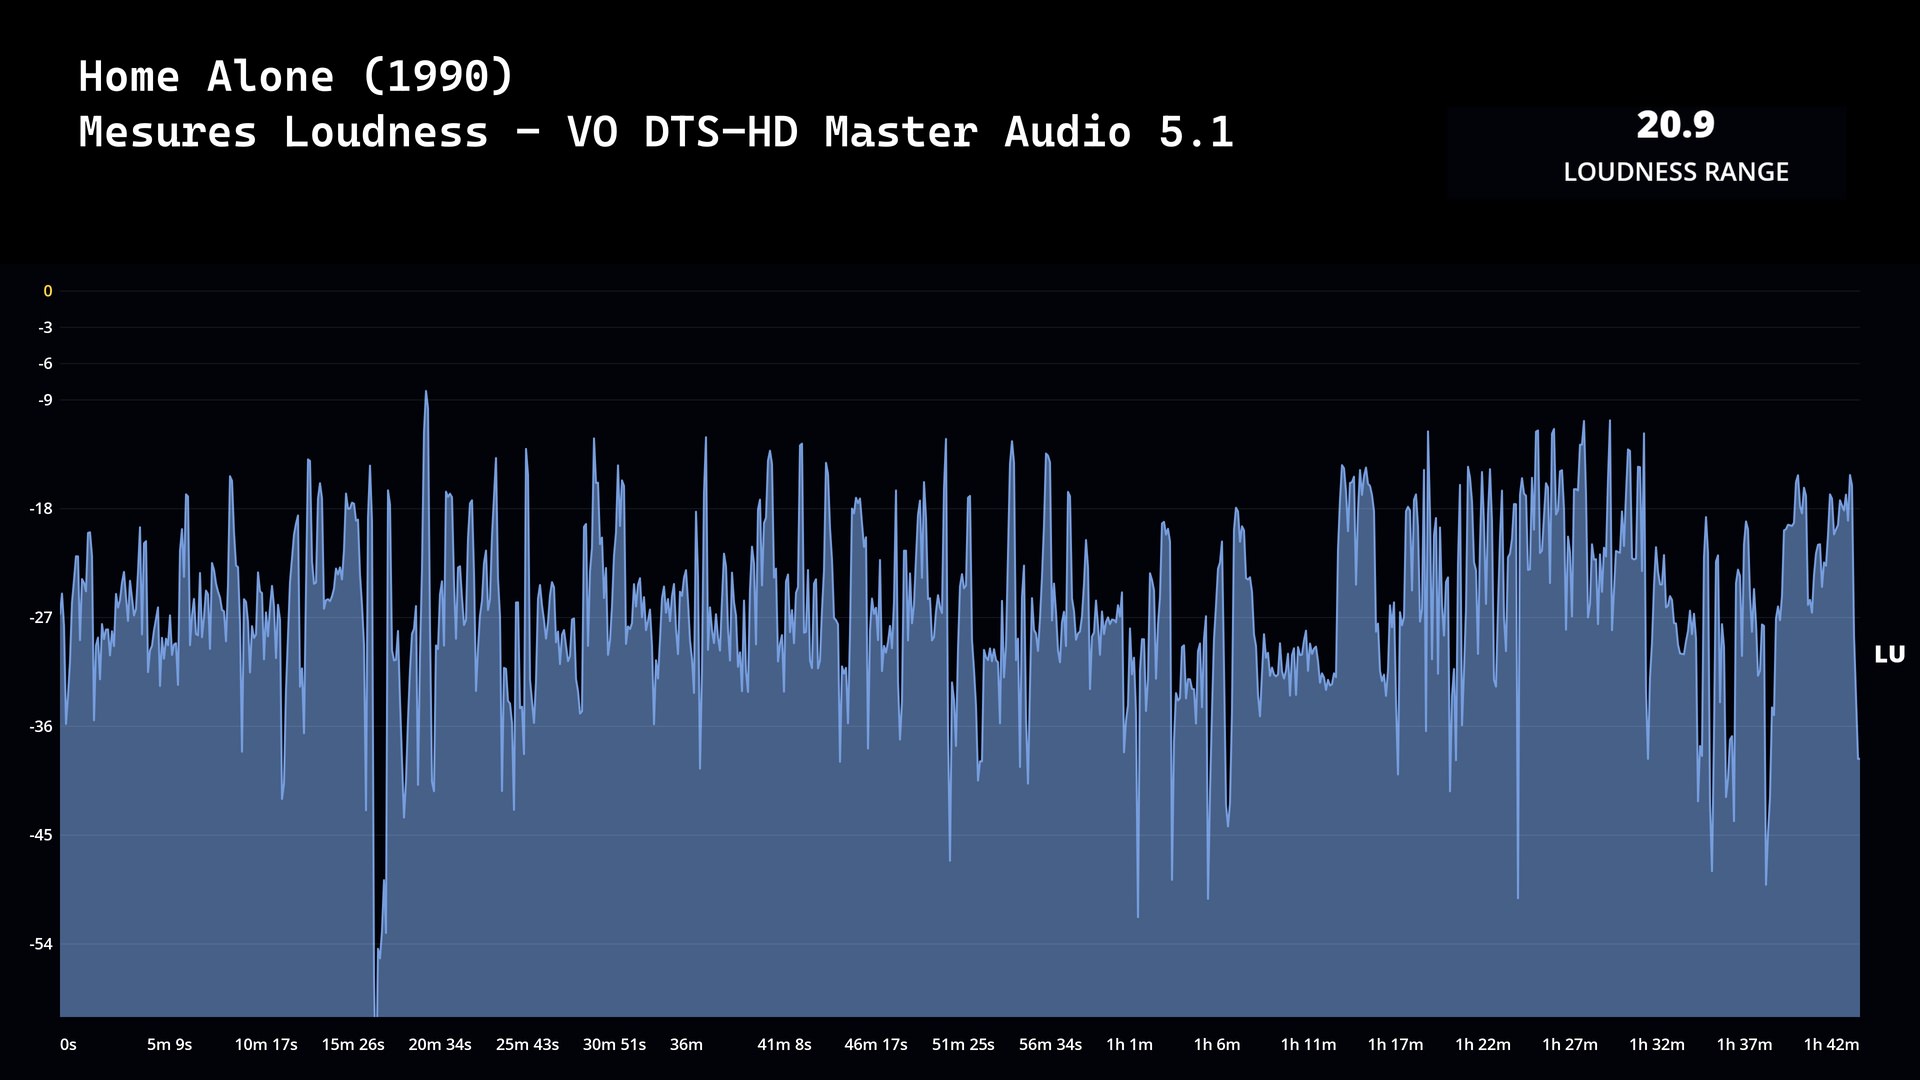Click the '1h 1m' time axis label
Image resolution: width=1920 pixels, height=1080 pixels.
pyautogui.click(x=1129, y=1045)
